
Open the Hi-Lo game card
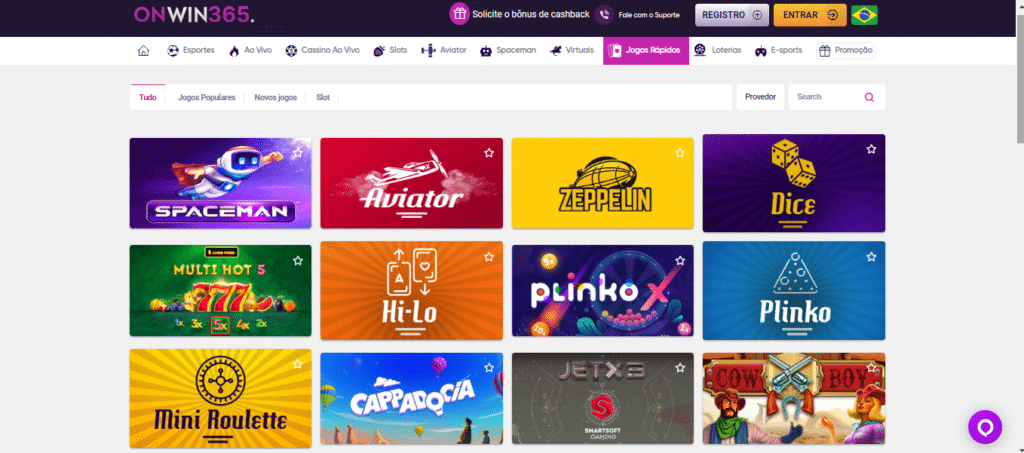[411, 290]
